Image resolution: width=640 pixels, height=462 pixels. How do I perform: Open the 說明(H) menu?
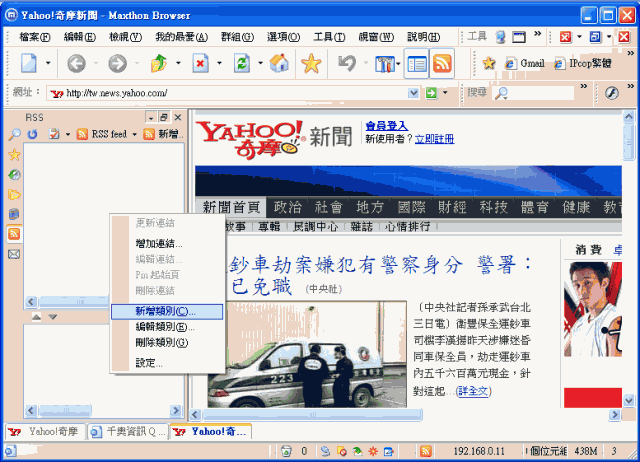[x=424, y=37]
